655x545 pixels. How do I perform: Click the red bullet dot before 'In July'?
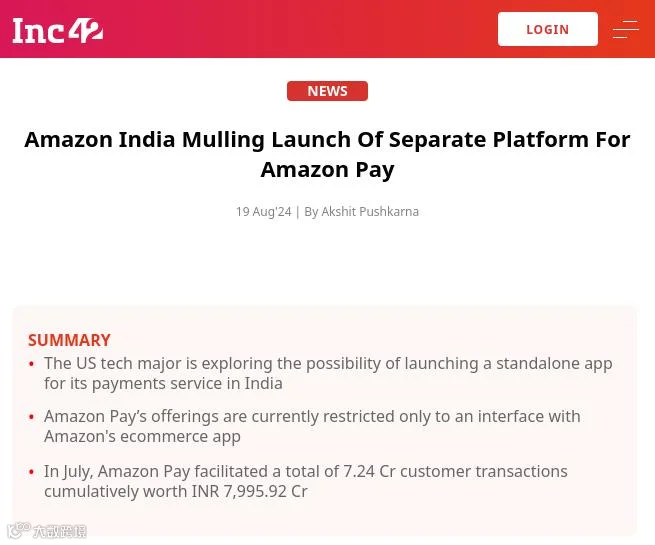tap(31, 472)
